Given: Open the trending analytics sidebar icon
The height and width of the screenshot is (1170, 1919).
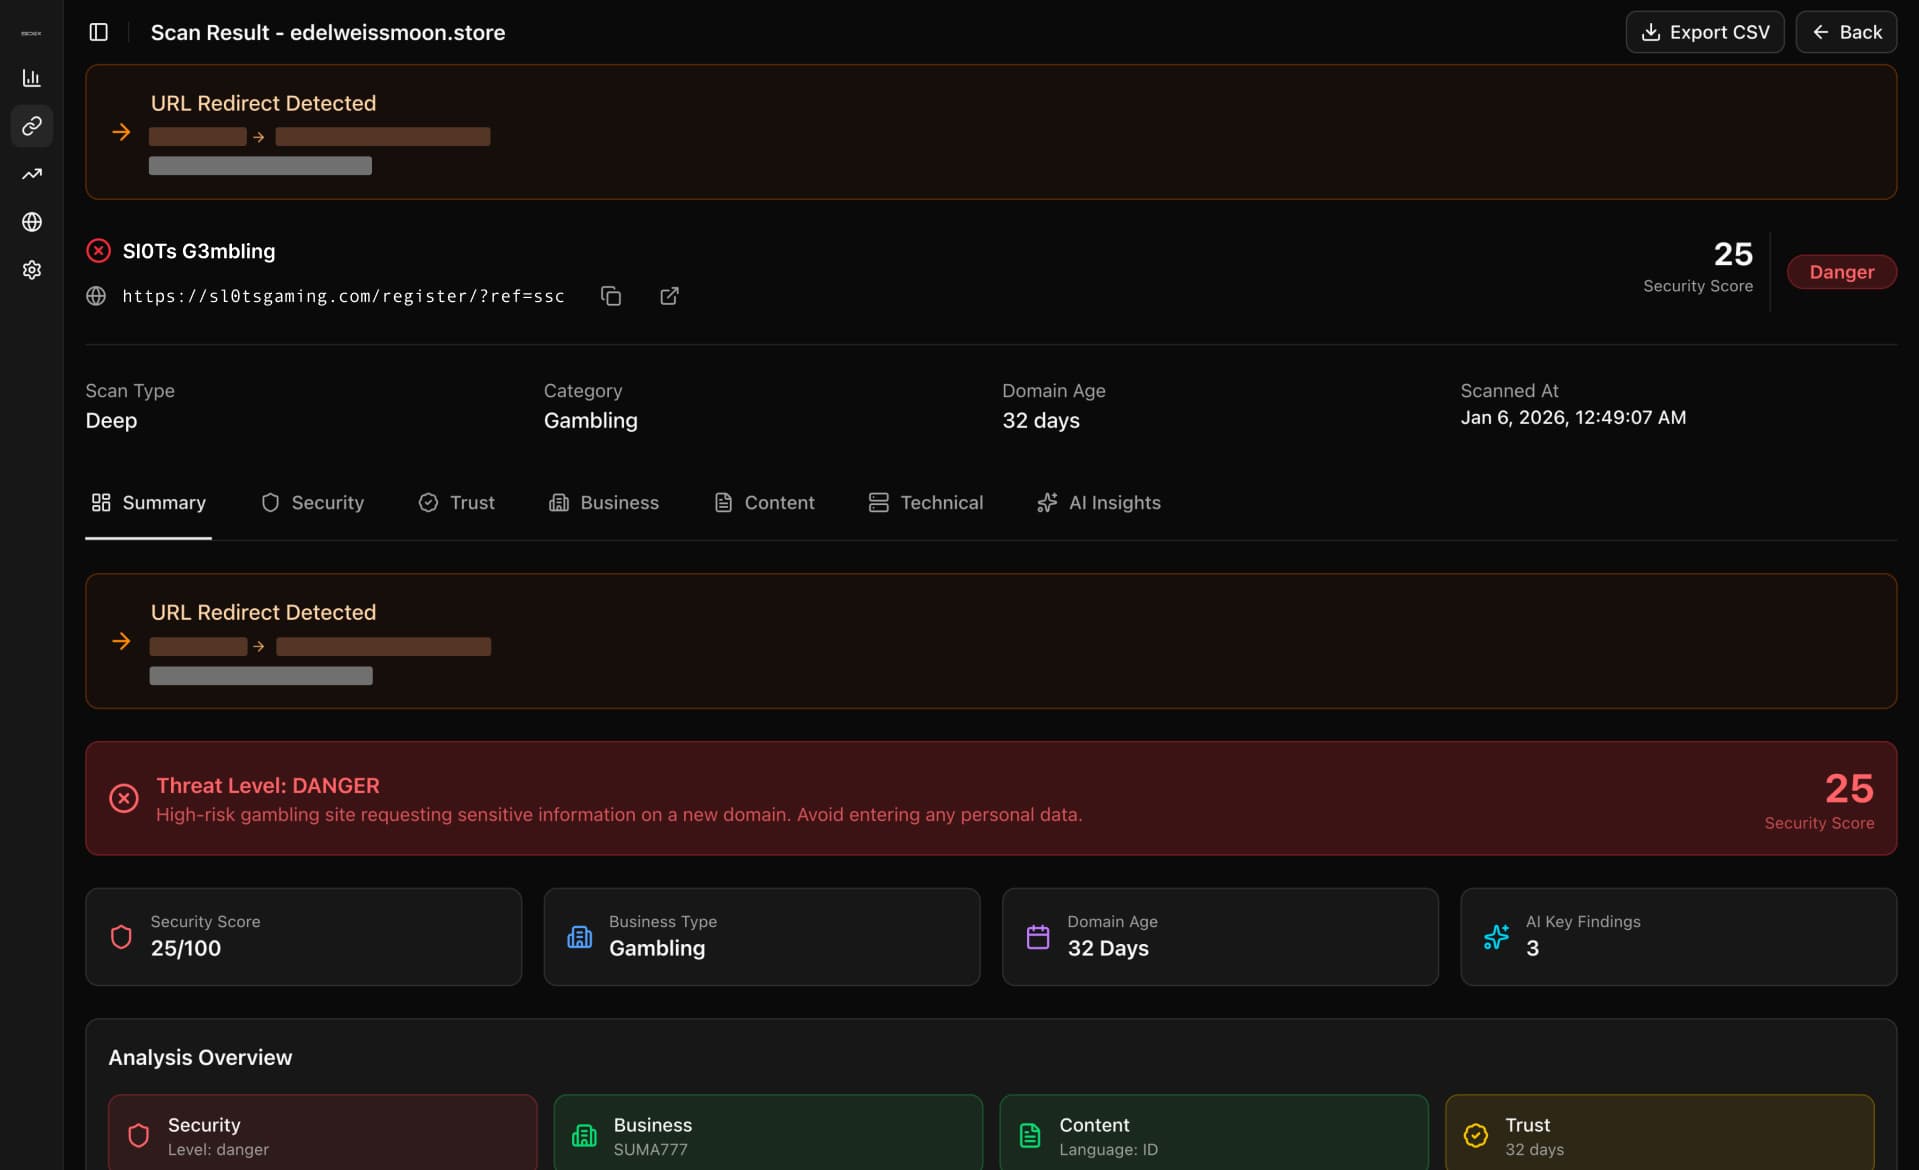Looking at the screenshot, I should click(32, 174).
